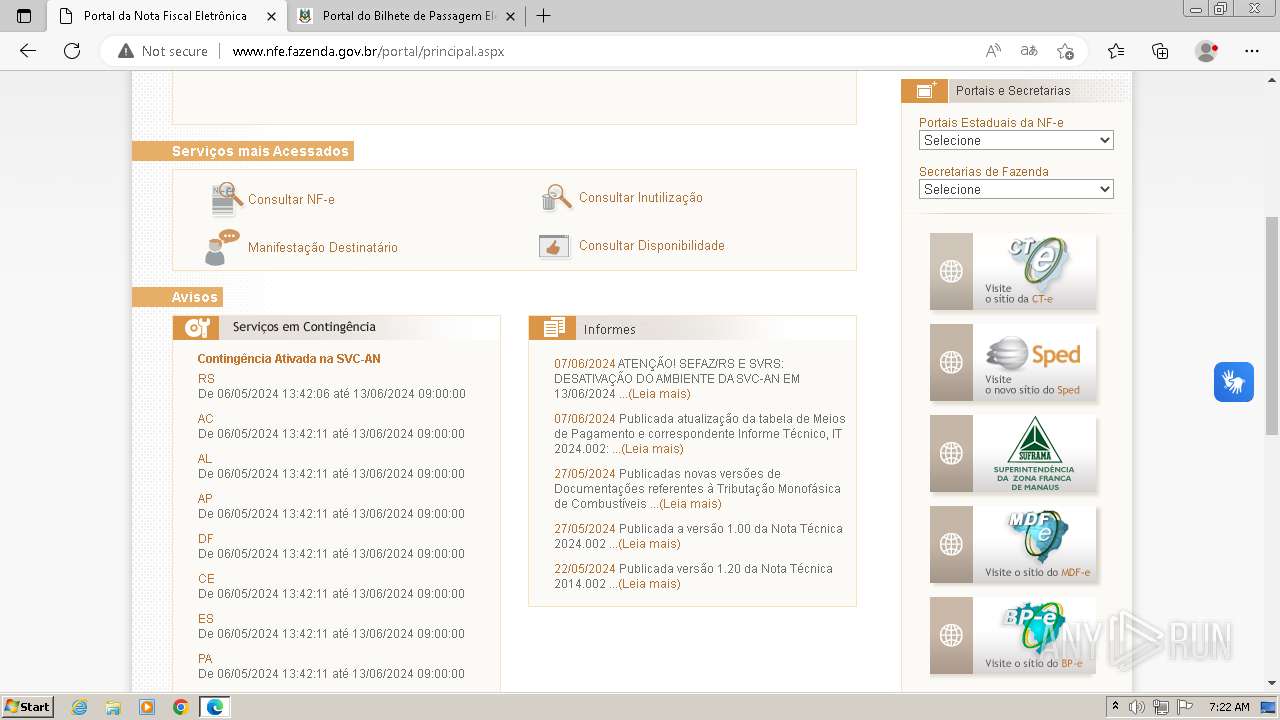Click the Consultar NF-e magnifier icon
This screenshot has height=720, width=1280.
click(x=226, y=199)
